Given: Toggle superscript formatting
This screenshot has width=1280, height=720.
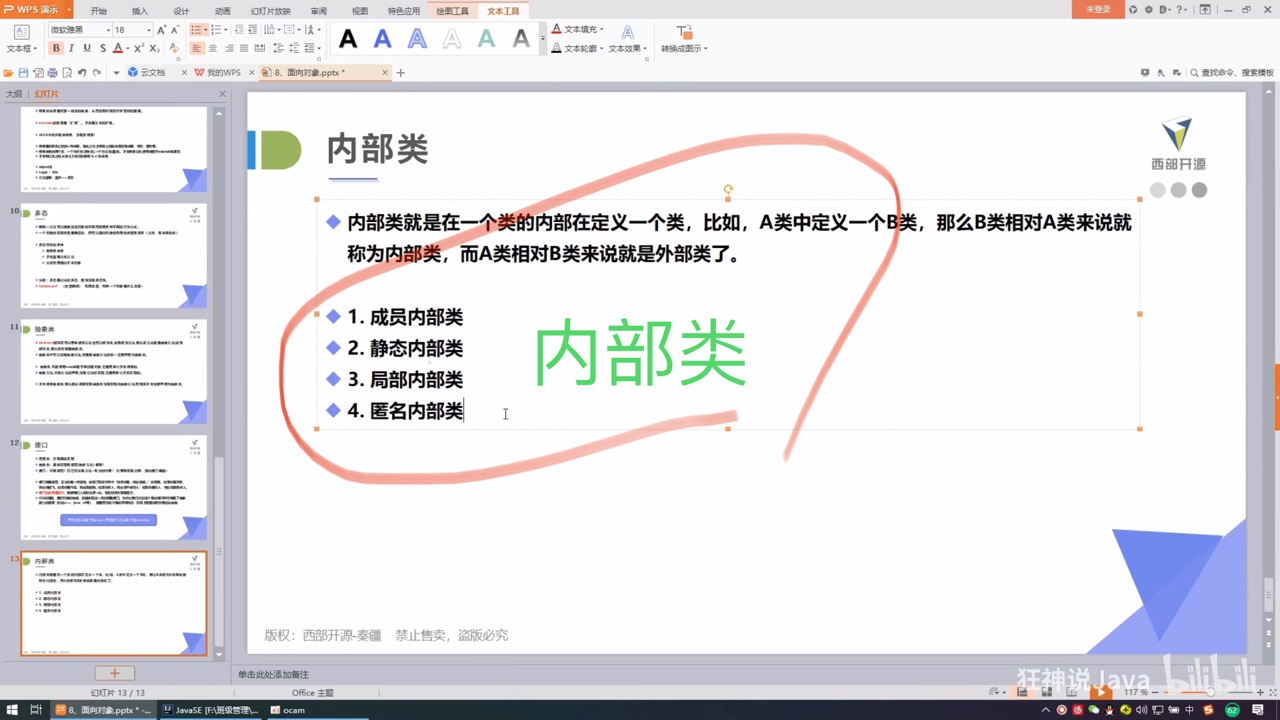Looking at the screenshot, I should click(x=138, y=48).
